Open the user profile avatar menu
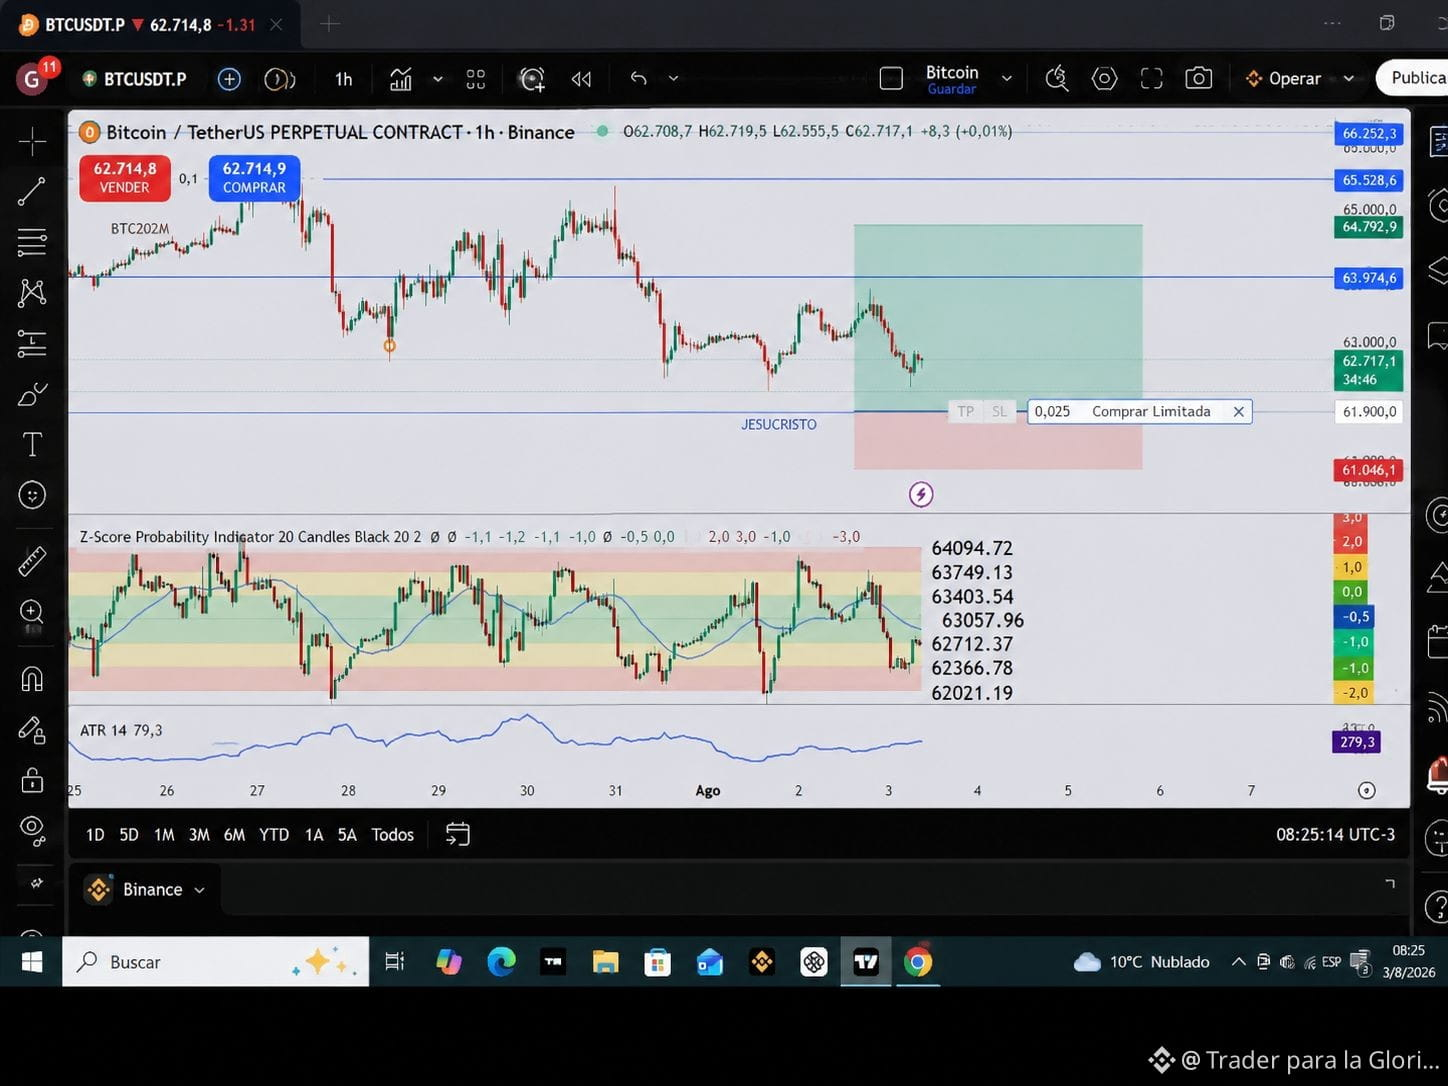This screenshot has width=1448, height=1086. [x=32, y=79]
